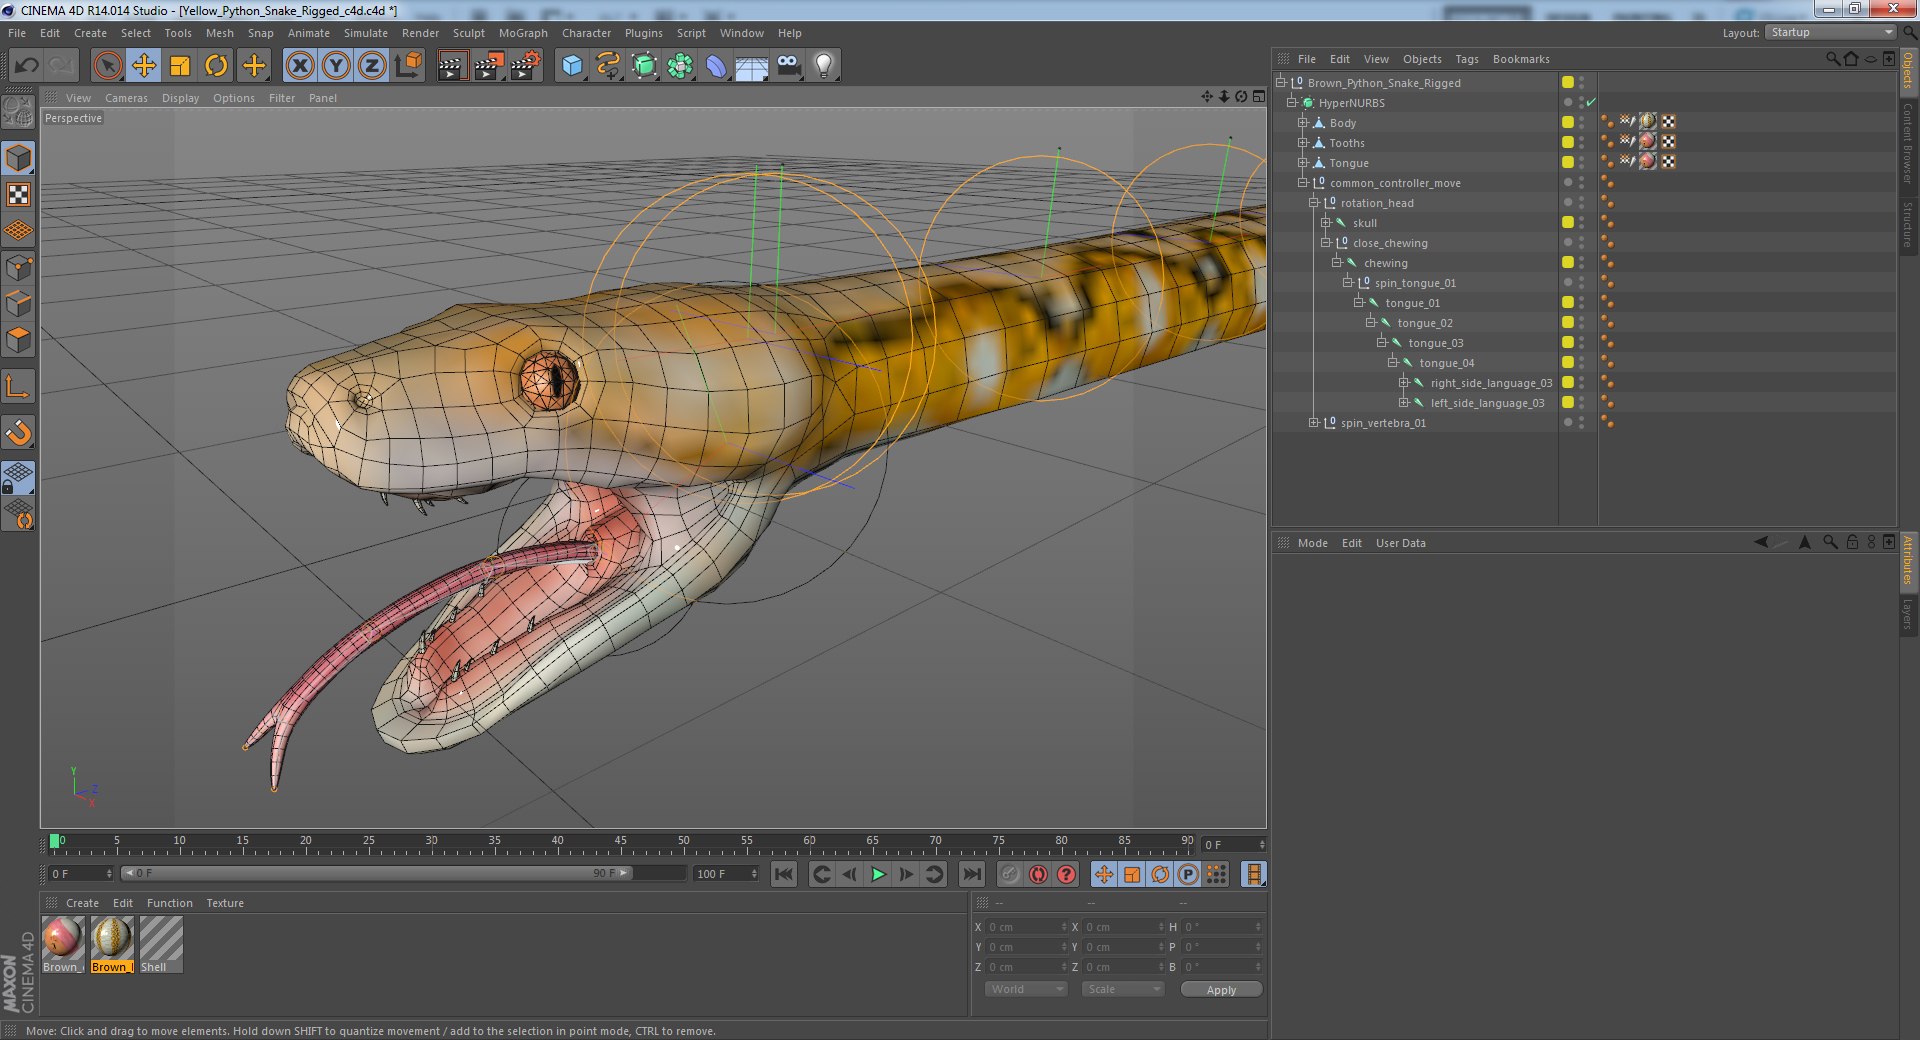
Task: Open the deformer objects icon
Action: [x=716, y=66]
